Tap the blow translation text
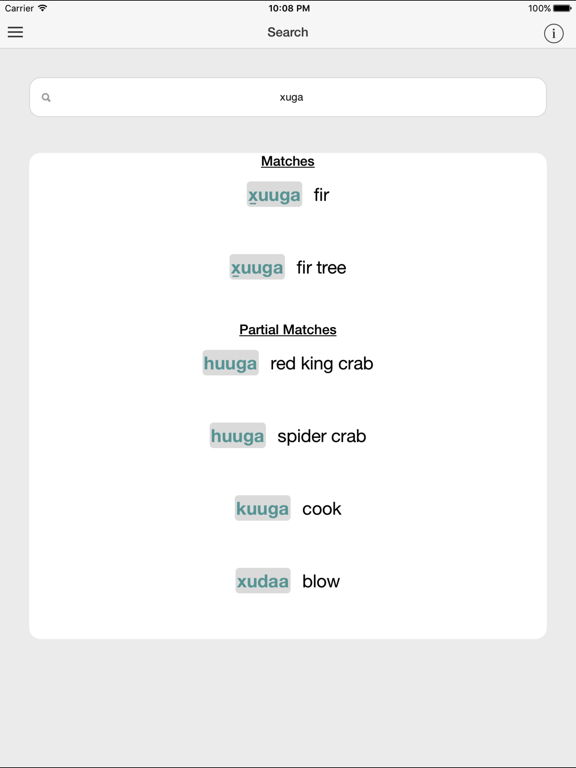 coord(321,581)
